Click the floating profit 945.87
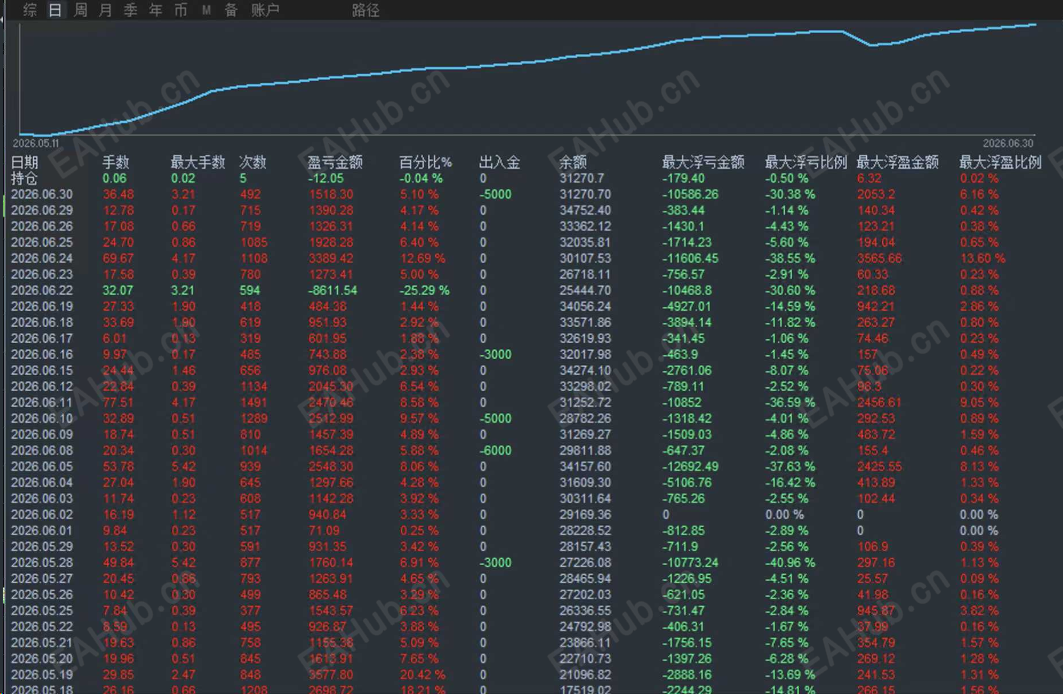The width and height of the screenshot is (1063, 694). click(876, 611)
